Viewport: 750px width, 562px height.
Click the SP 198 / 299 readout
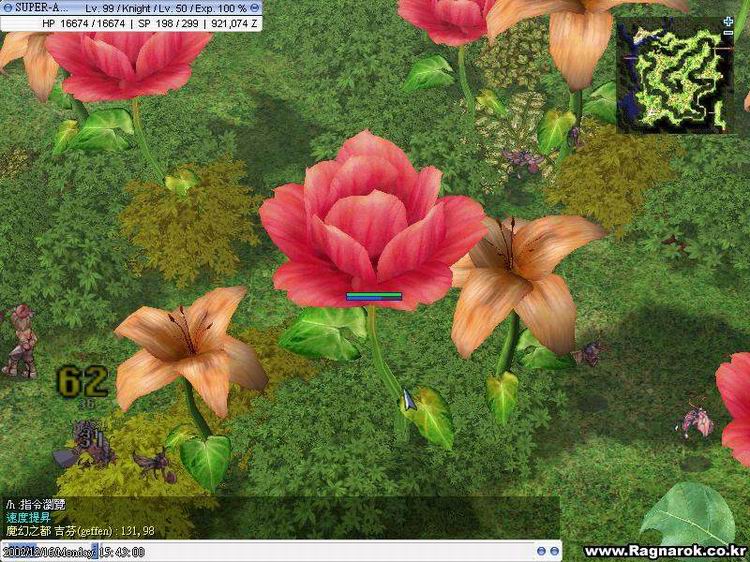(168, 23)
